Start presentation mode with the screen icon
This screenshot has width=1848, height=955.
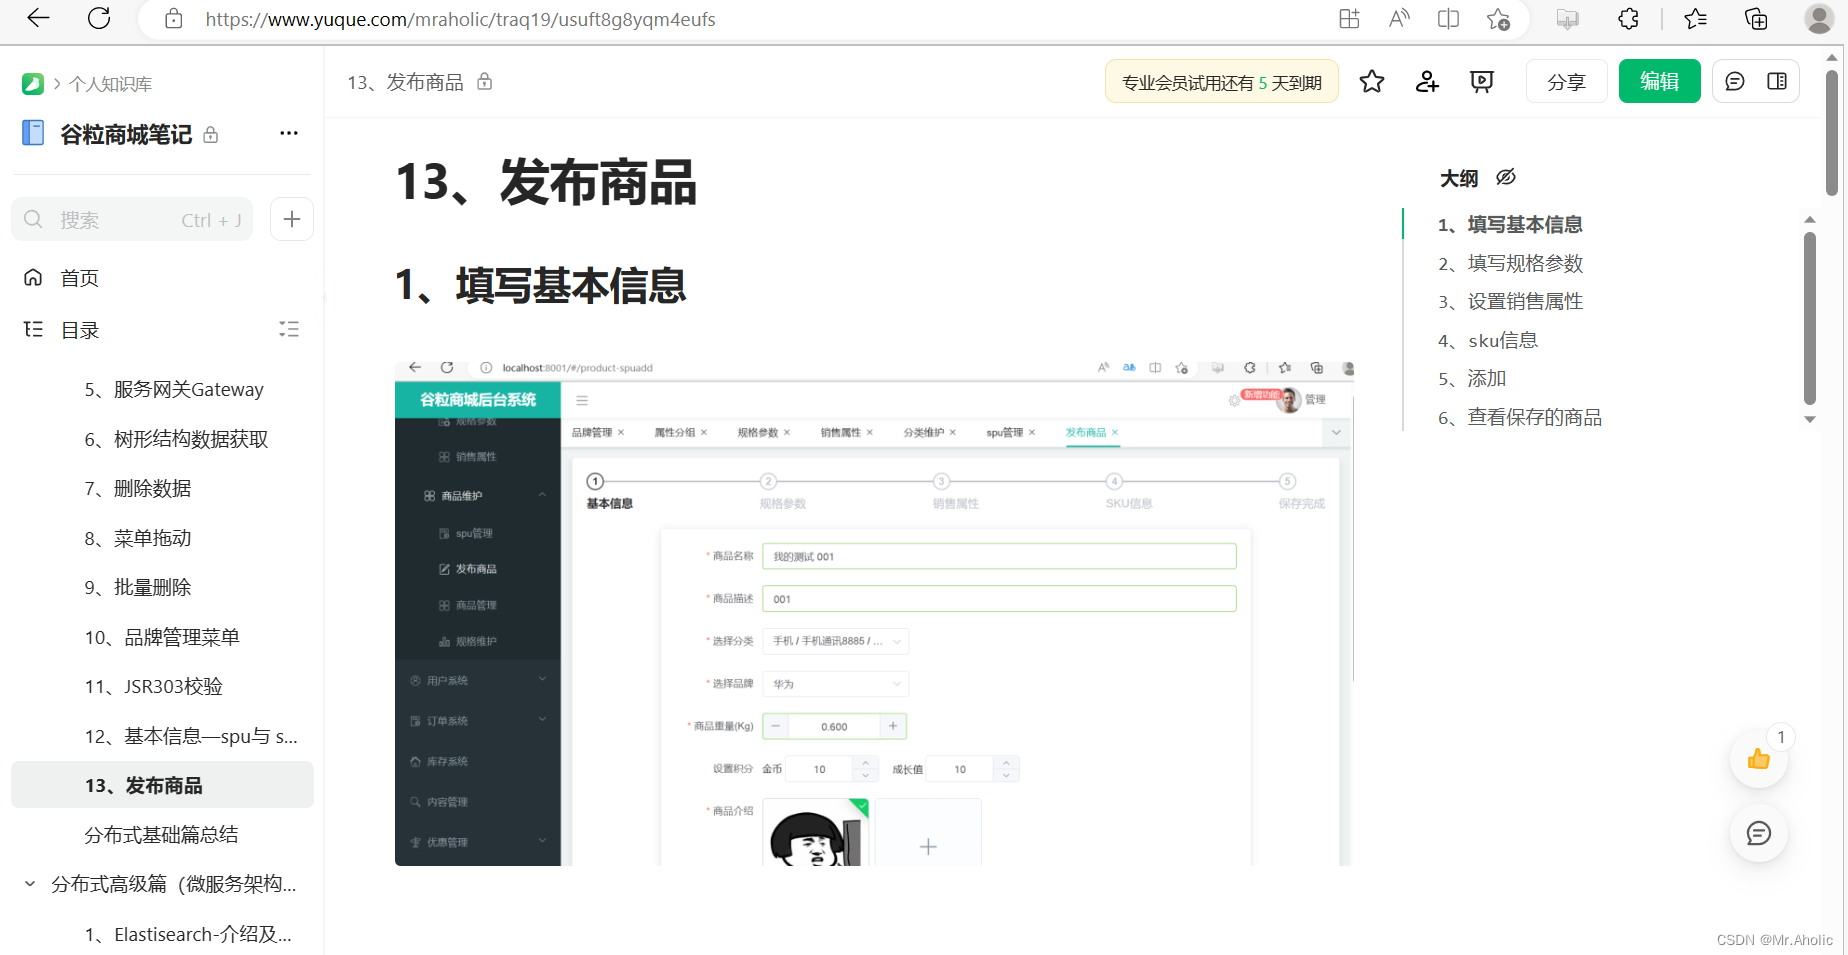[1481, 81]
